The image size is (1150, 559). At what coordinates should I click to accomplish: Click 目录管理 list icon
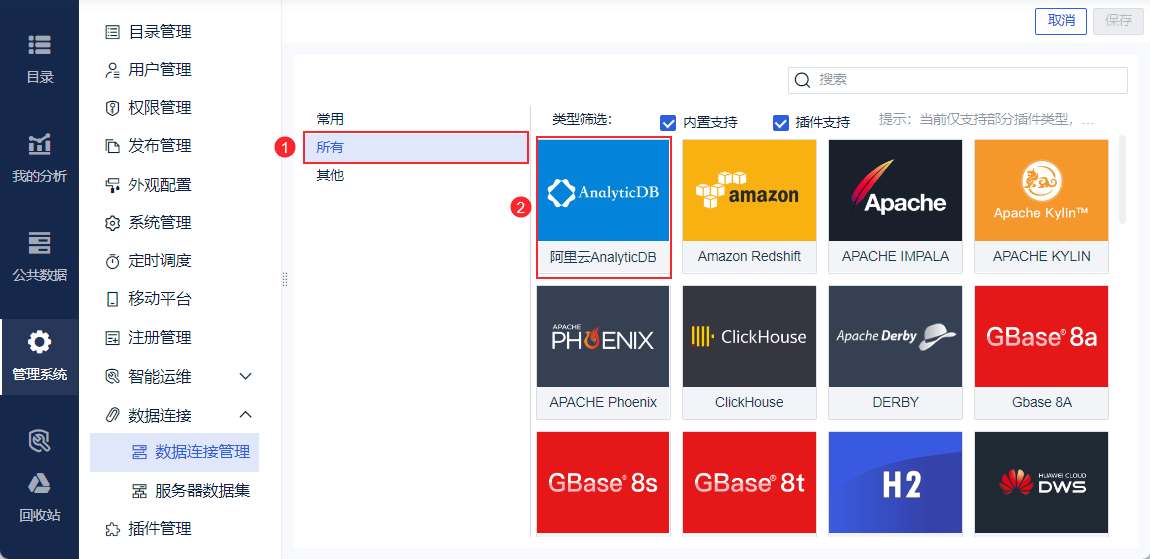pos(112,32)
